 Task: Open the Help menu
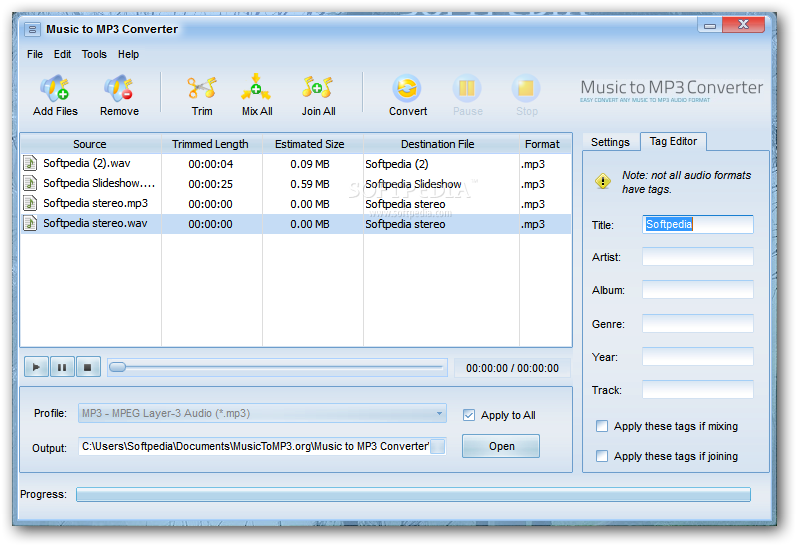coord(128,54)
